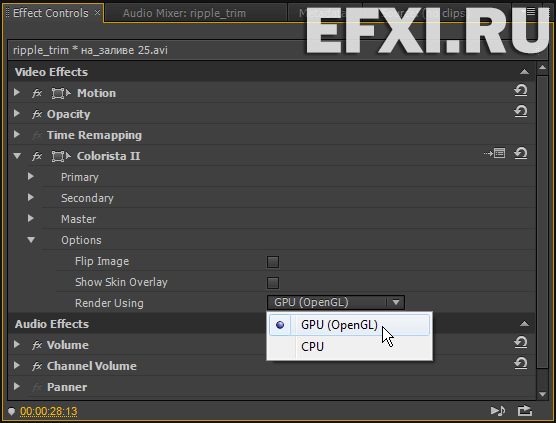This screenshot has height=423, width=556.
Task: Enable Show Skin Overlay checkbox
Action: [273, 283]
